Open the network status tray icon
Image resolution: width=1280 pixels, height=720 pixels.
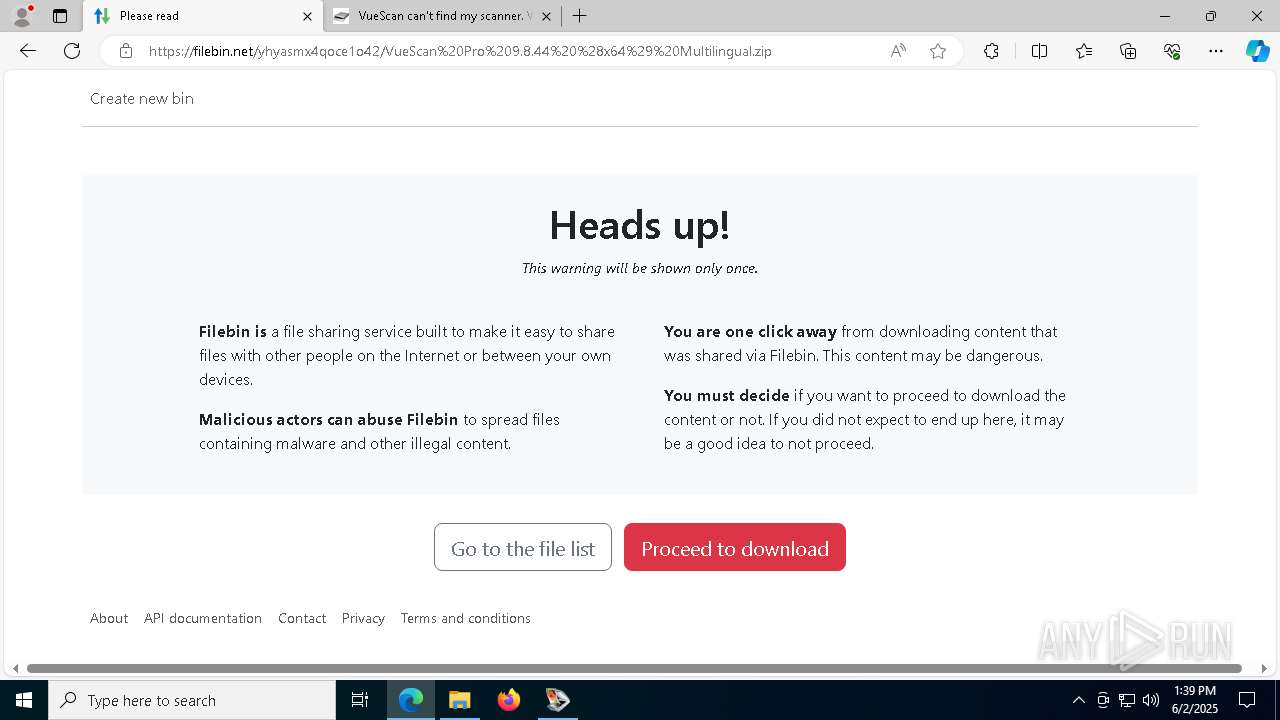click(x=1127, y=700)
